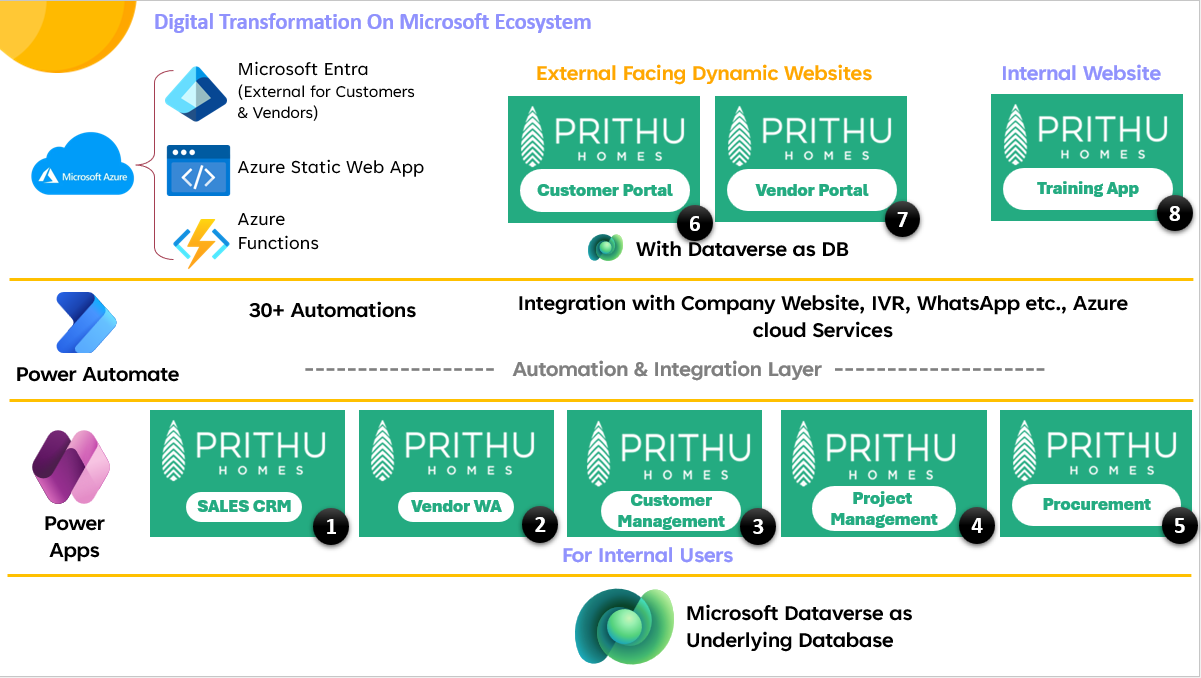1201x678 pixels.
Task: Launch the Training App button
Action: [x=1087, y=189]
